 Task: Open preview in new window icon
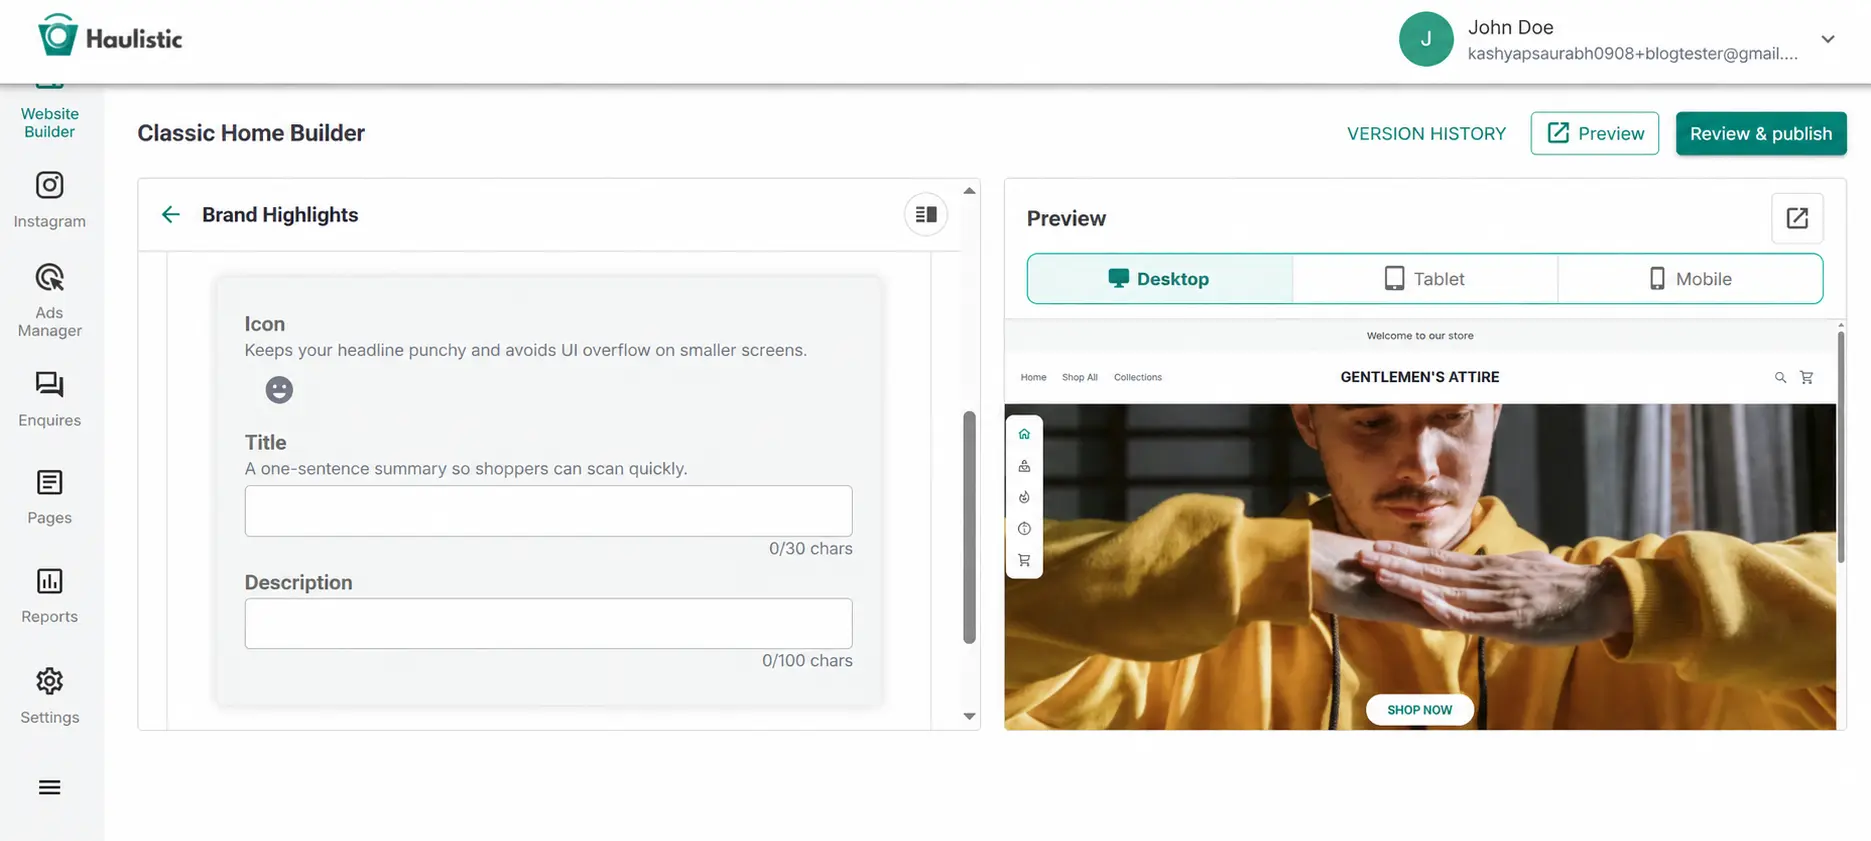point(1797,218)
